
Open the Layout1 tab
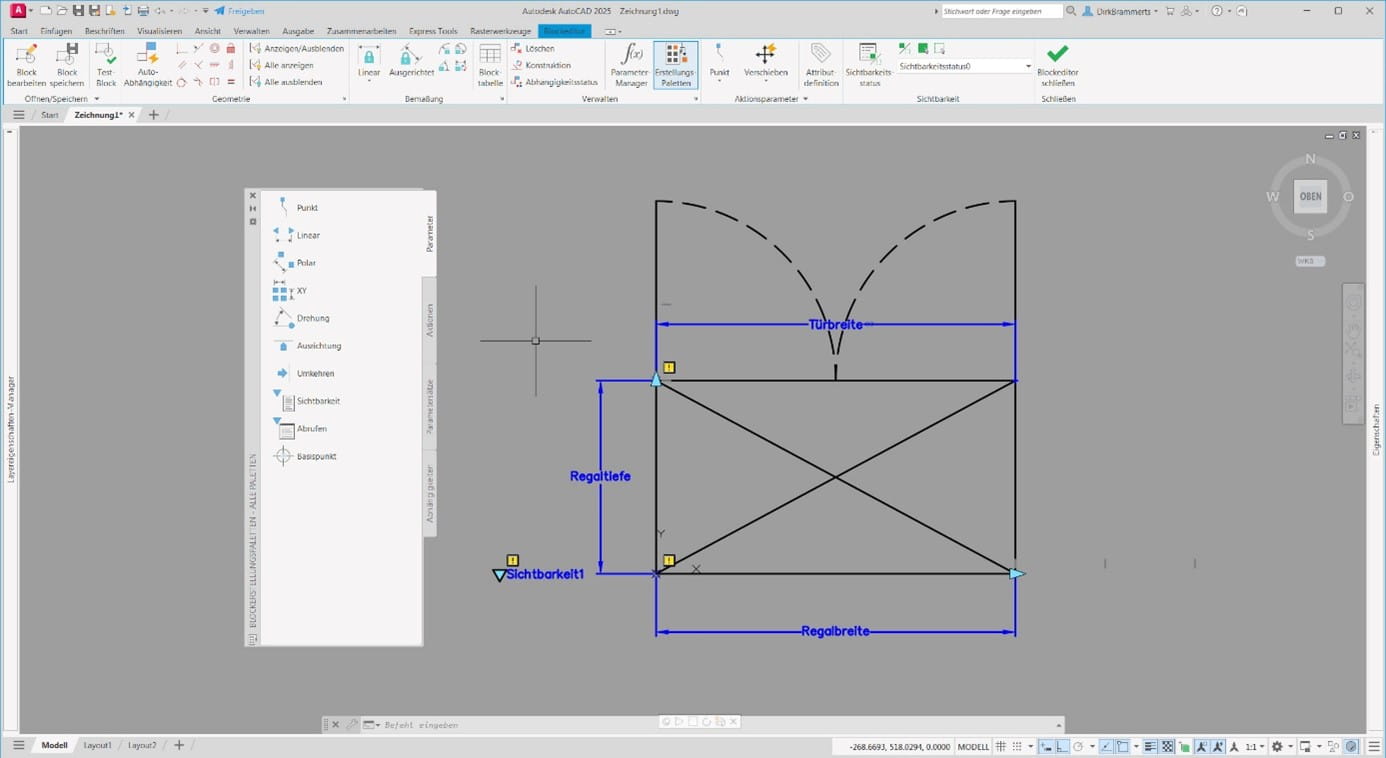coord(98,745)
